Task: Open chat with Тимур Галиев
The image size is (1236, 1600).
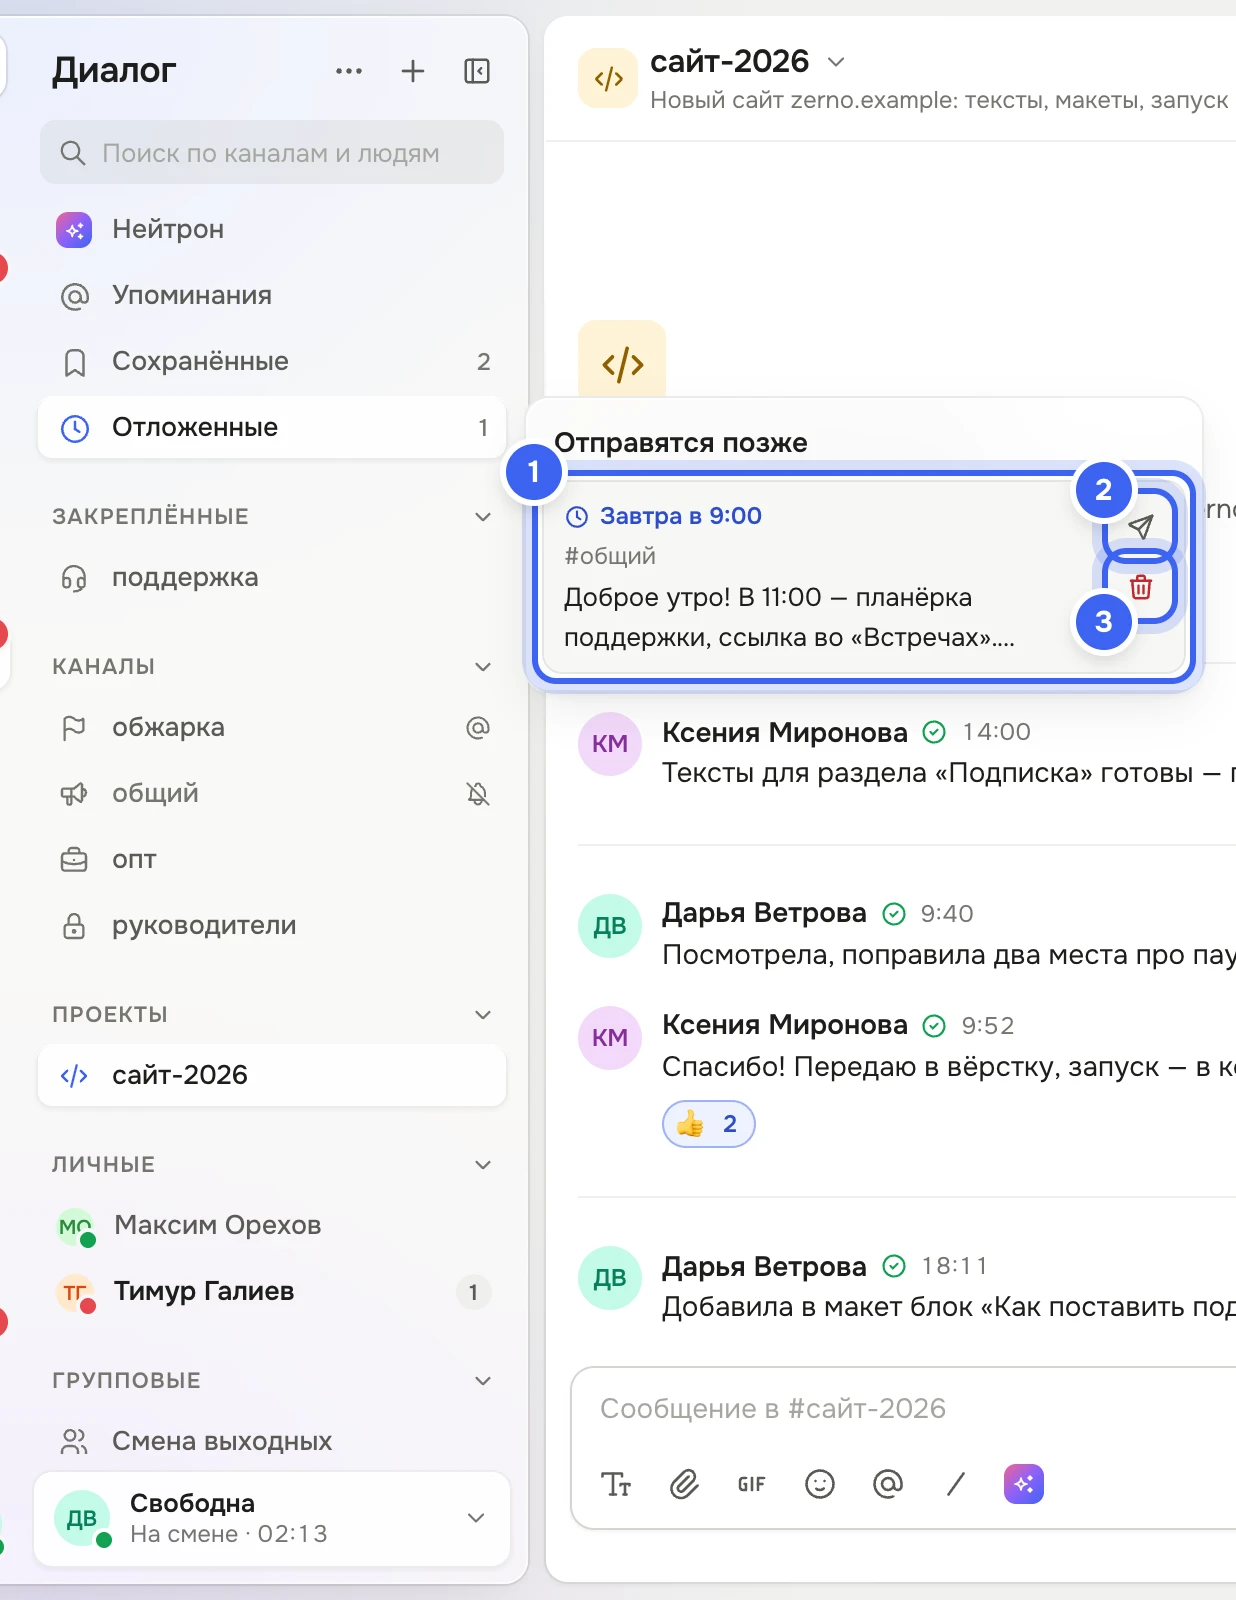Action: pyautogui.click(x=272, y=1291)
